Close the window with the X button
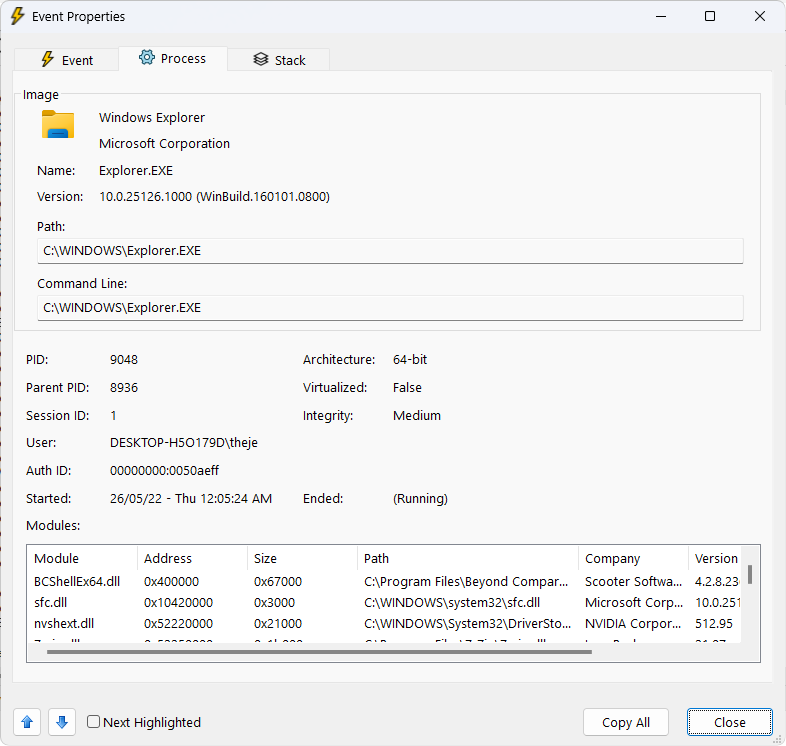The width and height of the screenshot is (786, 746). (x=759, y=16)
